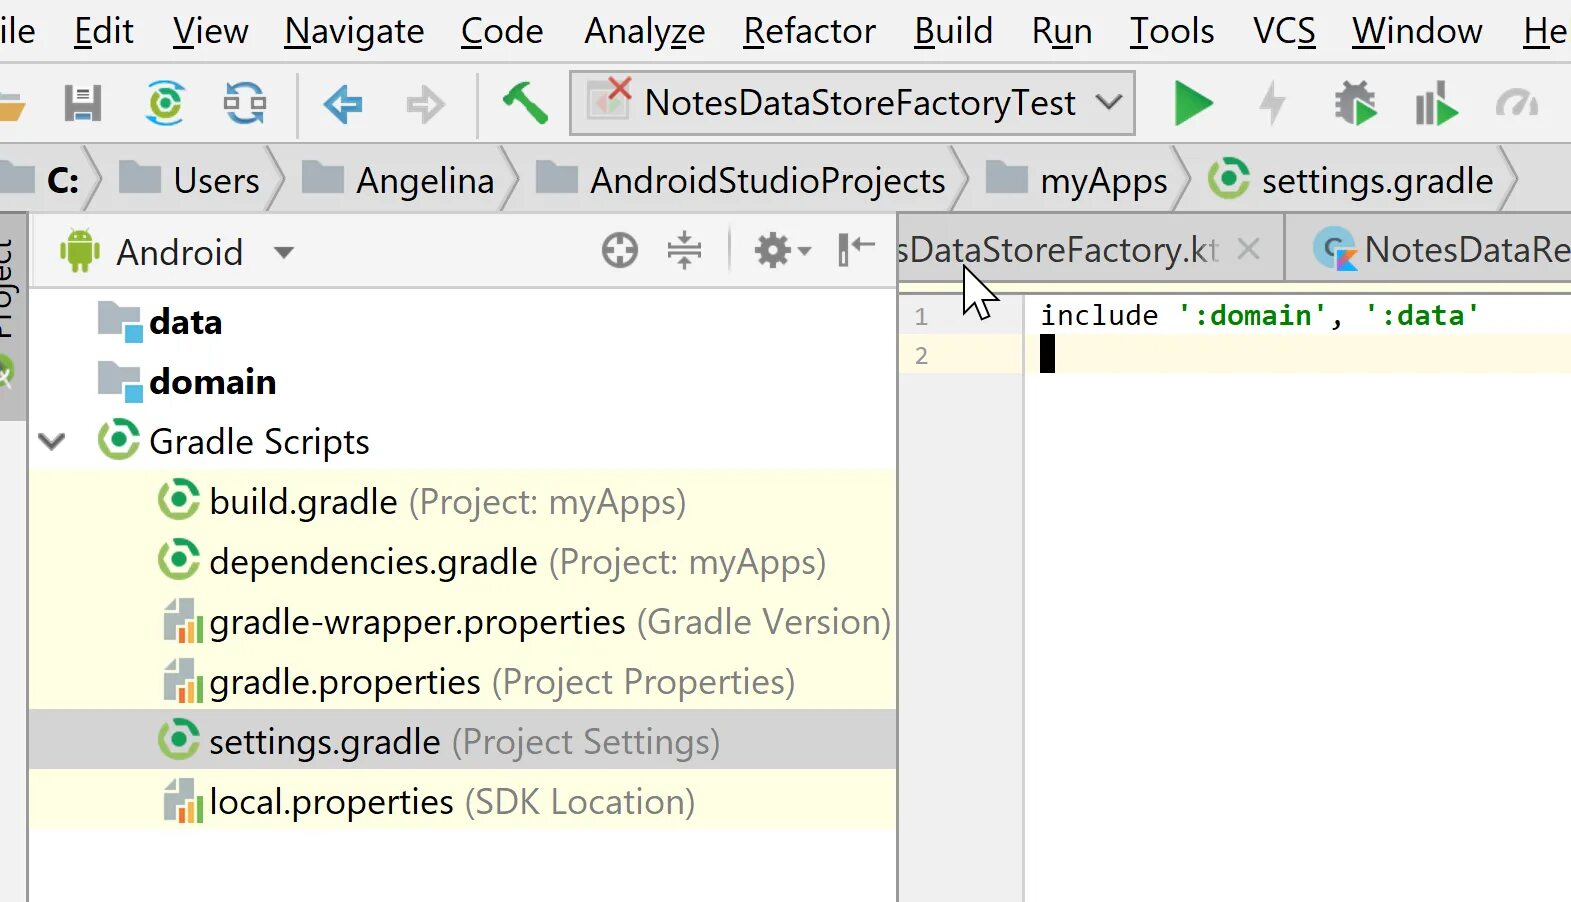Select the domain module in tree
The width and height of the screenshot is (1571, 902).
click(x=187, y=381)
